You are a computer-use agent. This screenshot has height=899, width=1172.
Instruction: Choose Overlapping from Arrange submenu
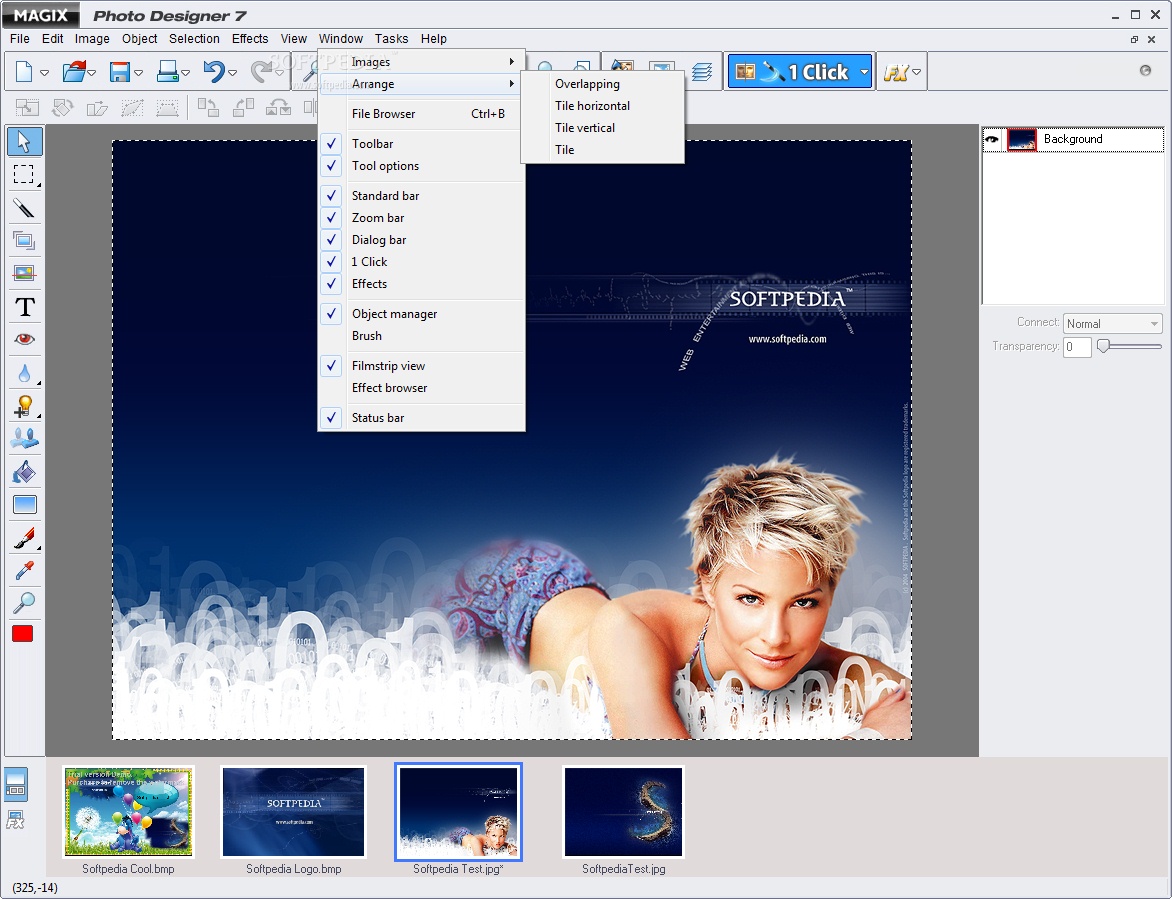[602, 84]
